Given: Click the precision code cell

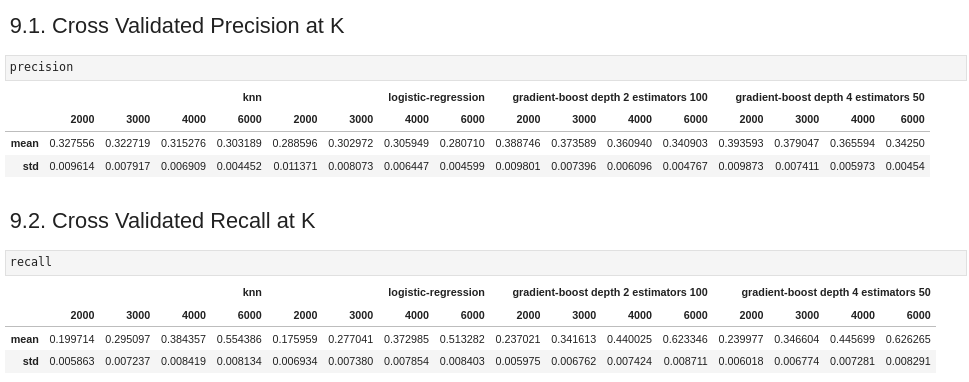Looking at the screenshot, I should 486,67.
